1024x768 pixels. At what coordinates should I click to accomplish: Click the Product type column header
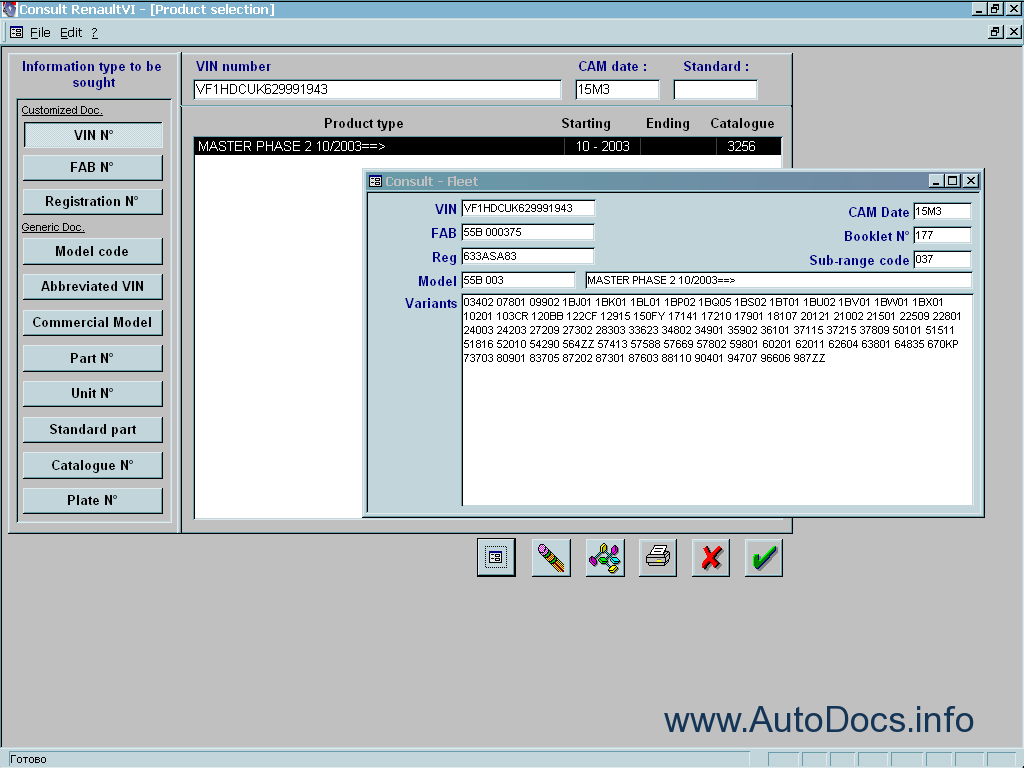pyautogui.click(x=364, y=123)
